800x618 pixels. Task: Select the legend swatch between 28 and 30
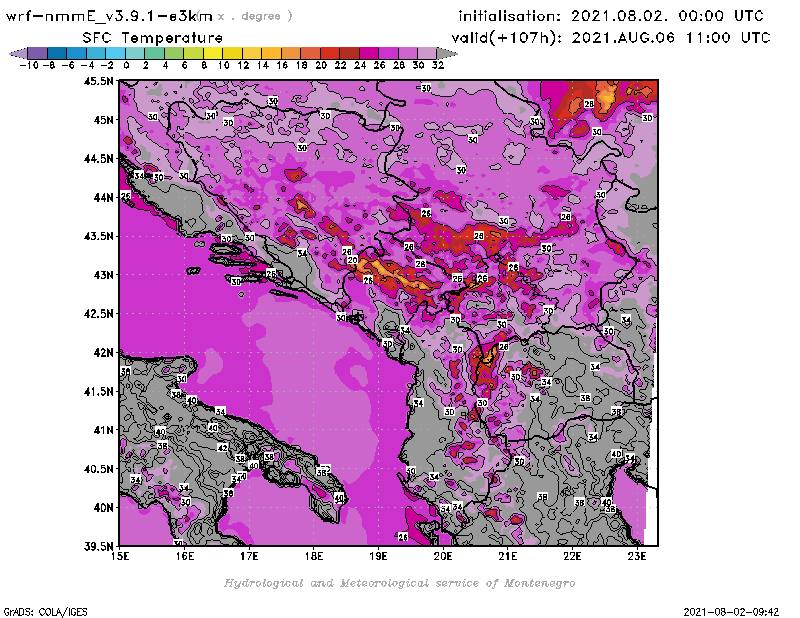click(x=408, y=53)
